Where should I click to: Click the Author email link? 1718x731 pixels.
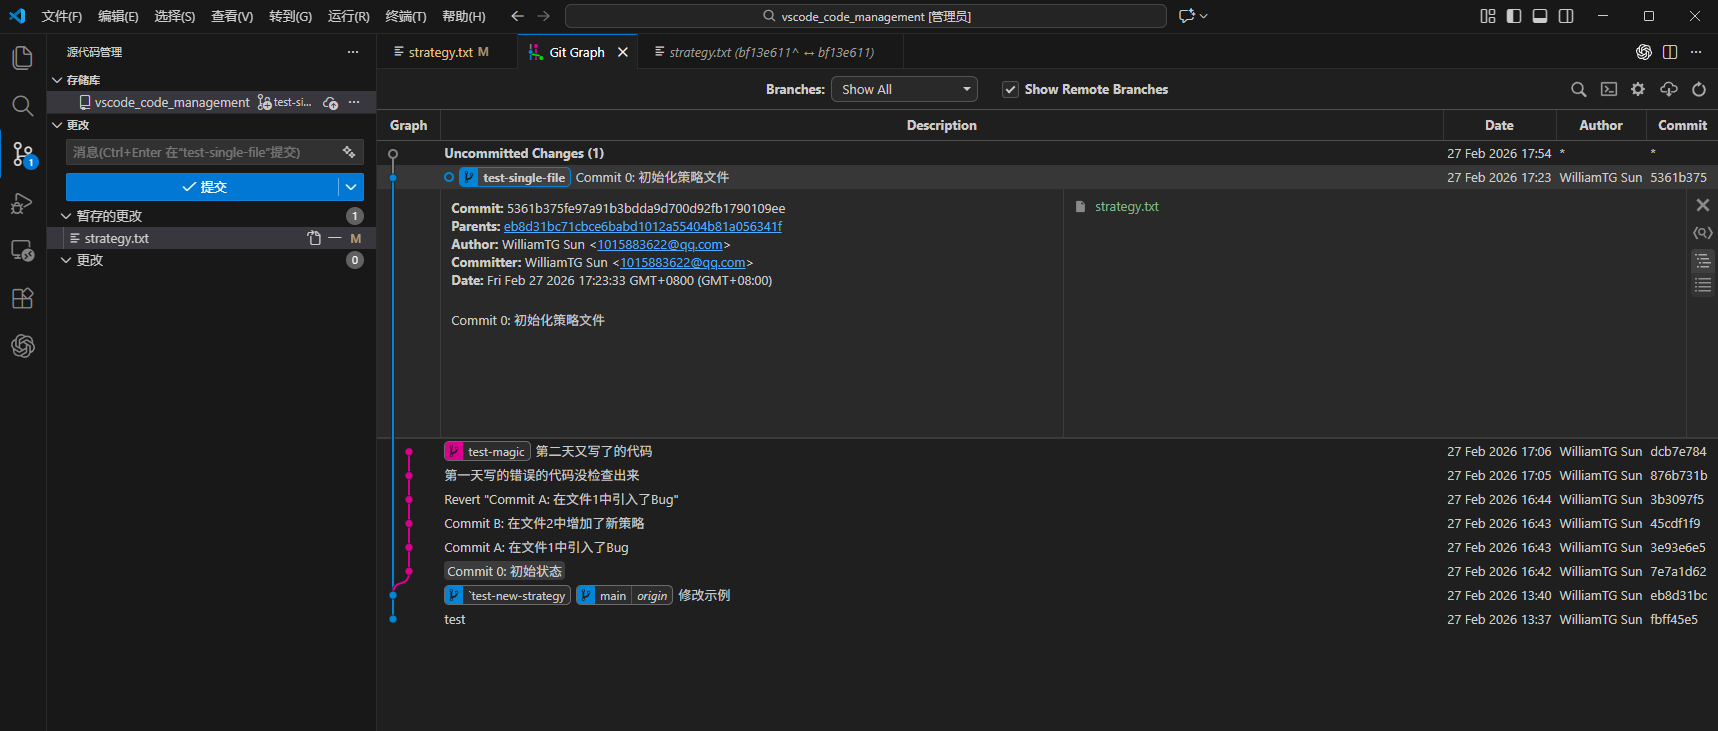click(x=660, y=245)
